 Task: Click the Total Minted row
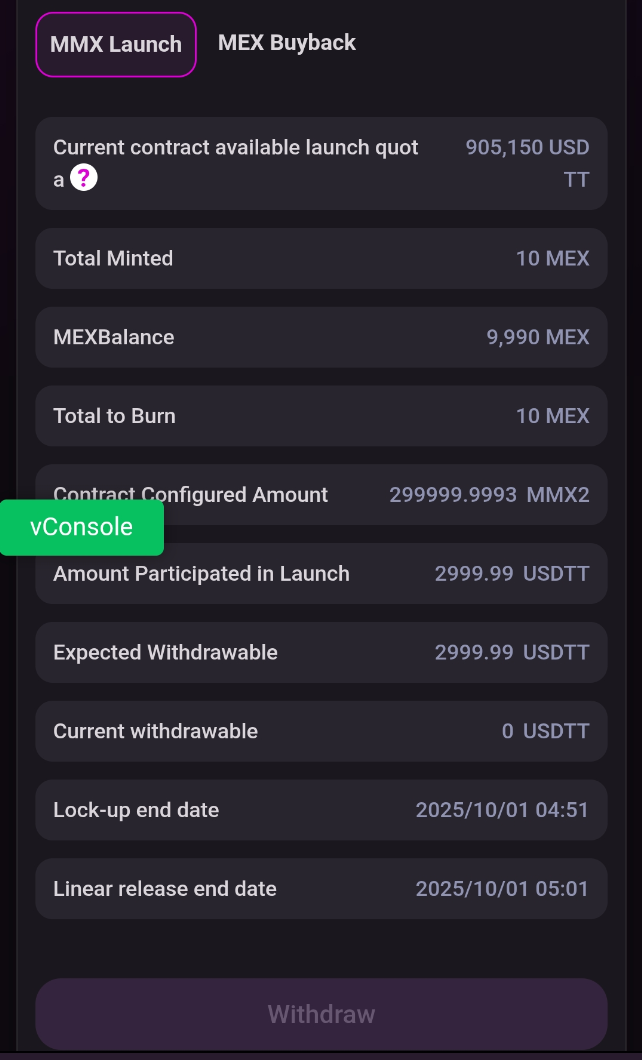321,259
